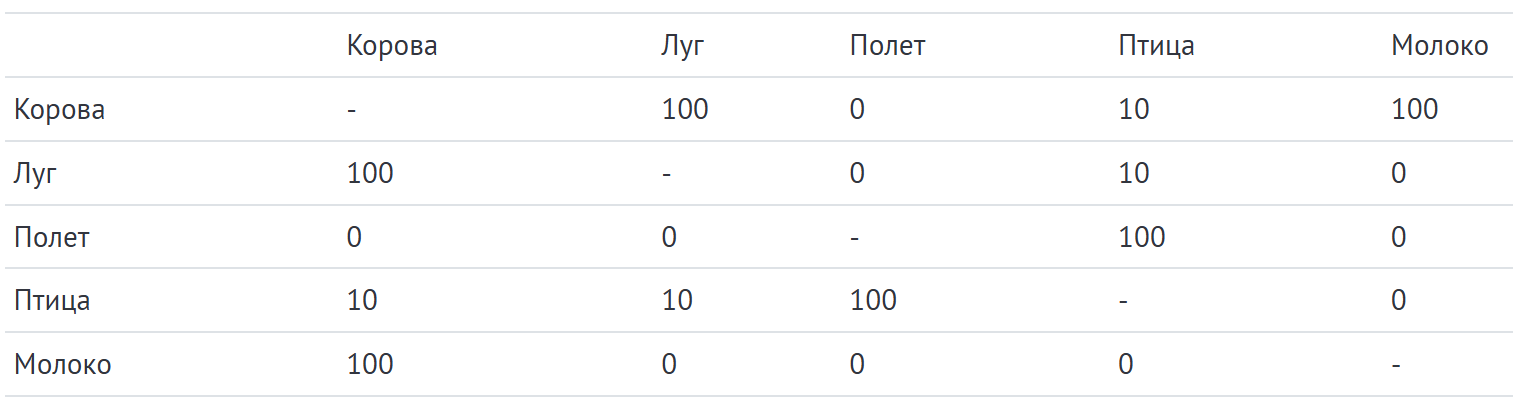
Task: Click the 10 in Корова row, Птица column
Action: 1134,110
